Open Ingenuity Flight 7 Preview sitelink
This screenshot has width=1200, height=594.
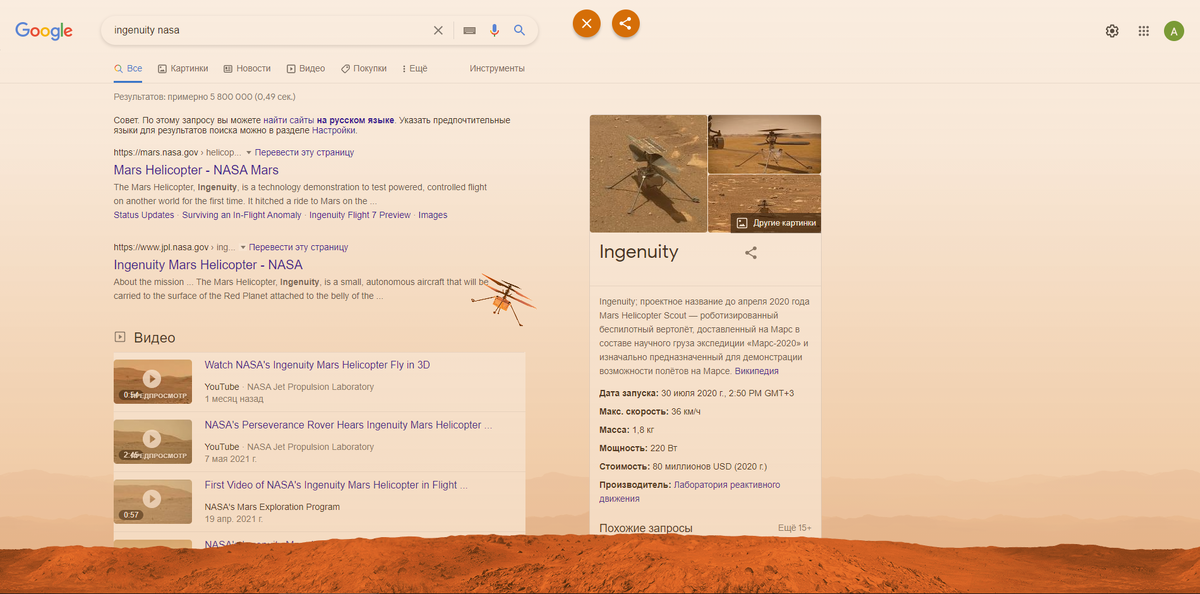(360, 215)
